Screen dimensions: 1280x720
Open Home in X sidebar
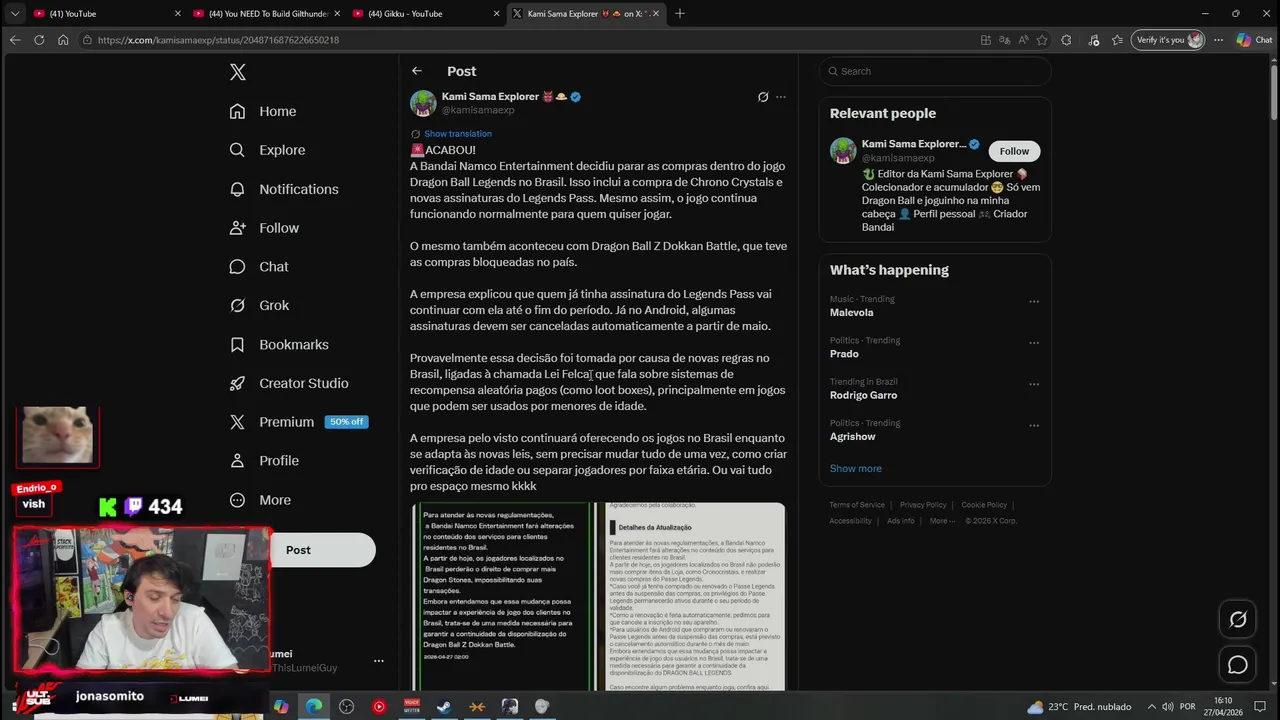[263, 111]
